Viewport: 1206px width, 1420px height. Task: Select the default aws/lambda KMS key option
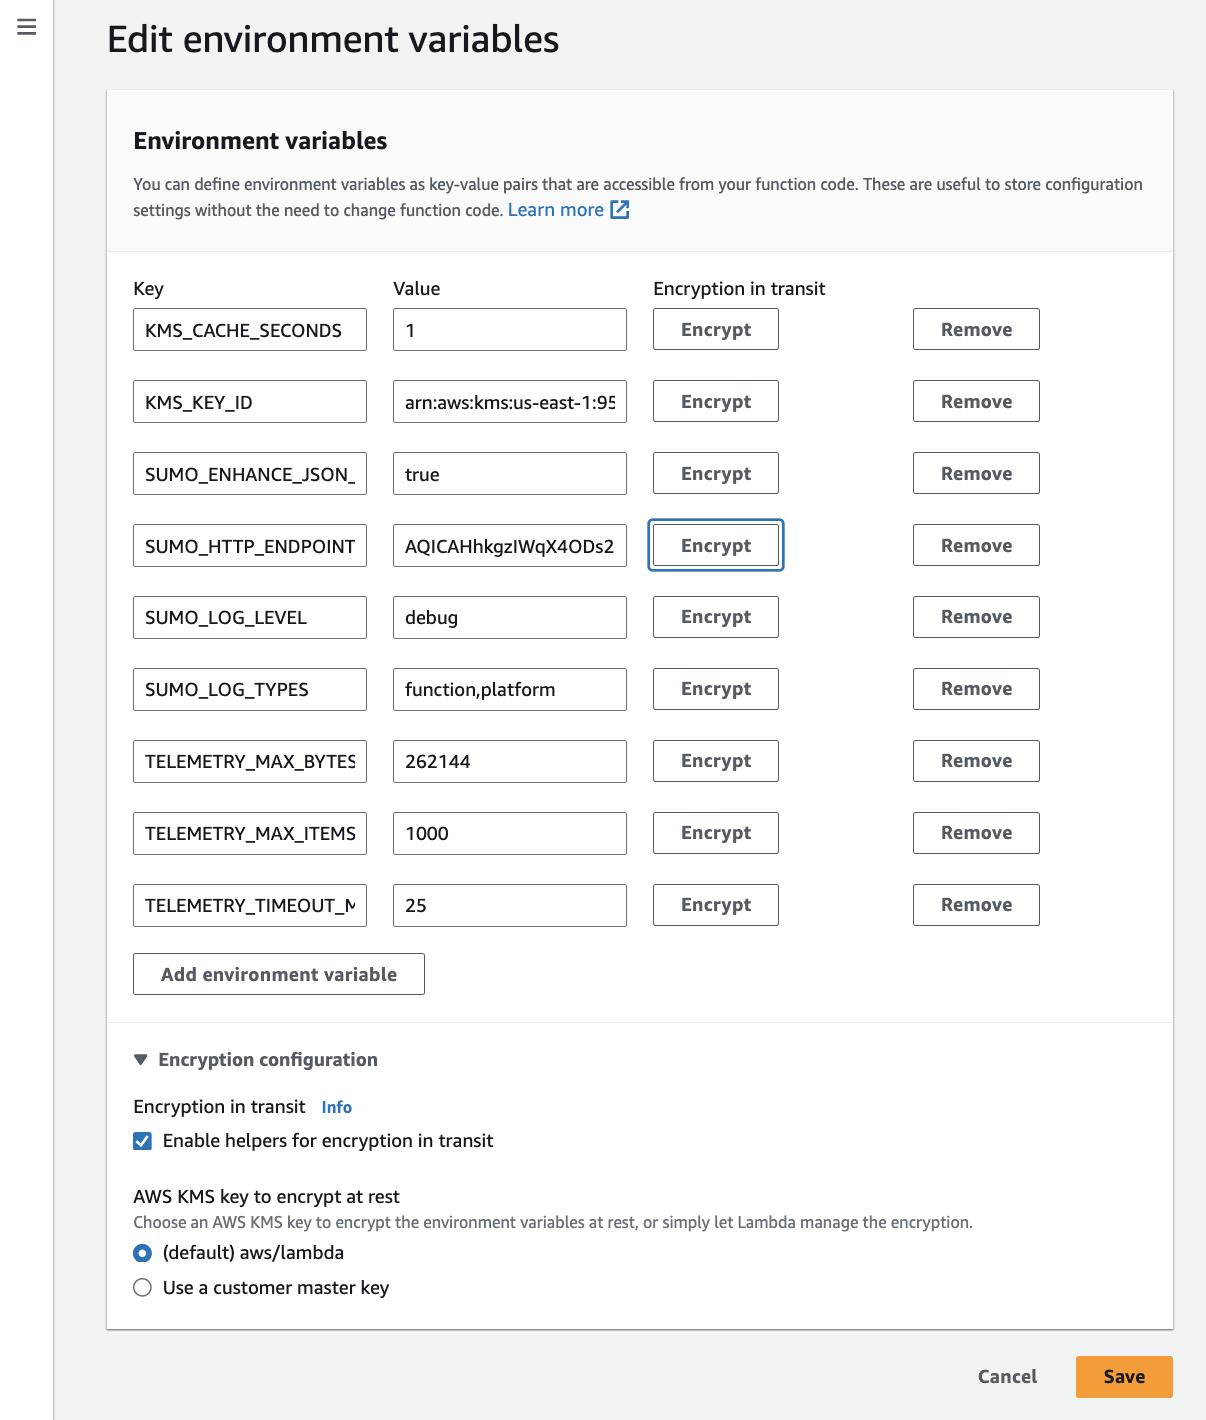(x=143, y=1252)
